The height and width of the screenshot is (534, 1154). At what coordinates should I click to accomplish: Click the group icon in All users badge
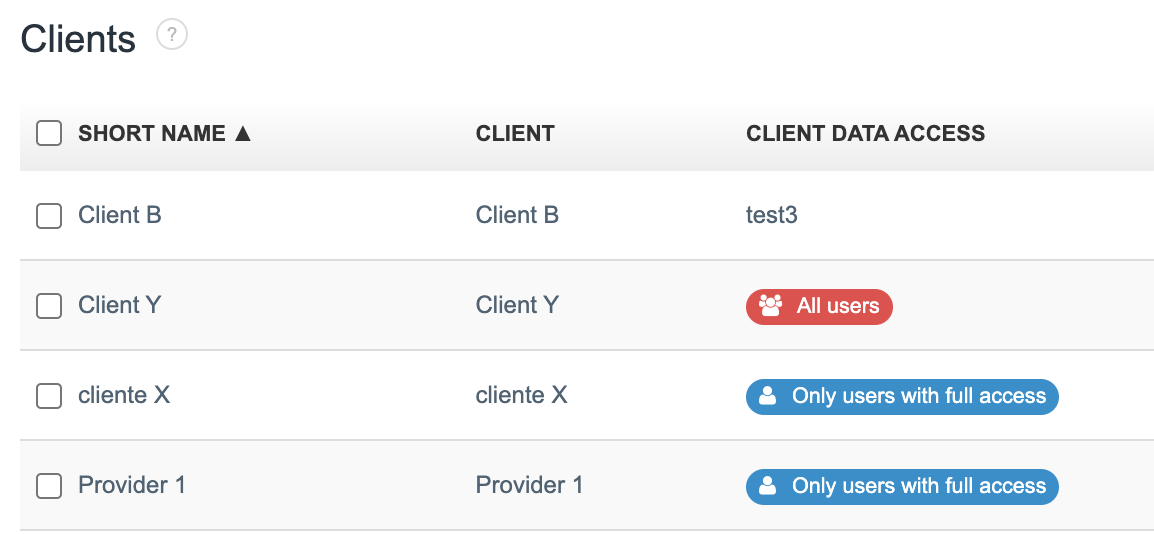click(x=770, y=306)
